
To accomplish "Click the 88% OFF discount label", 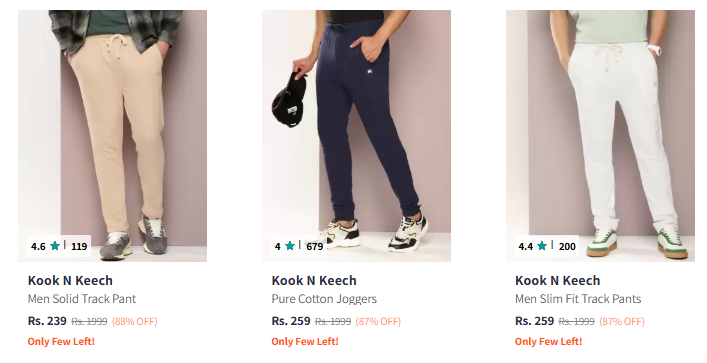I will 134,322.
